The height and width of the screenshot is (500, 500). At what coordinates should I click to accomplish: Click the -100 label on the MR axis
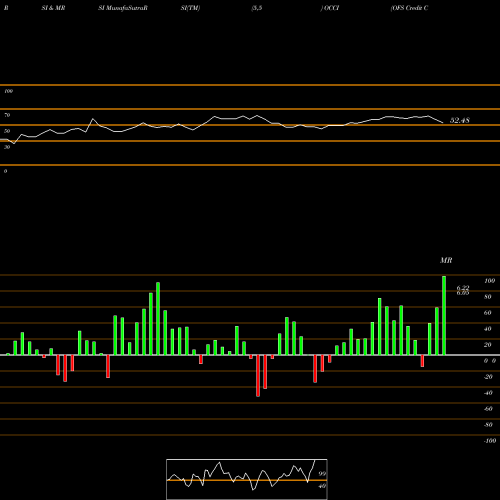(490, 441)
